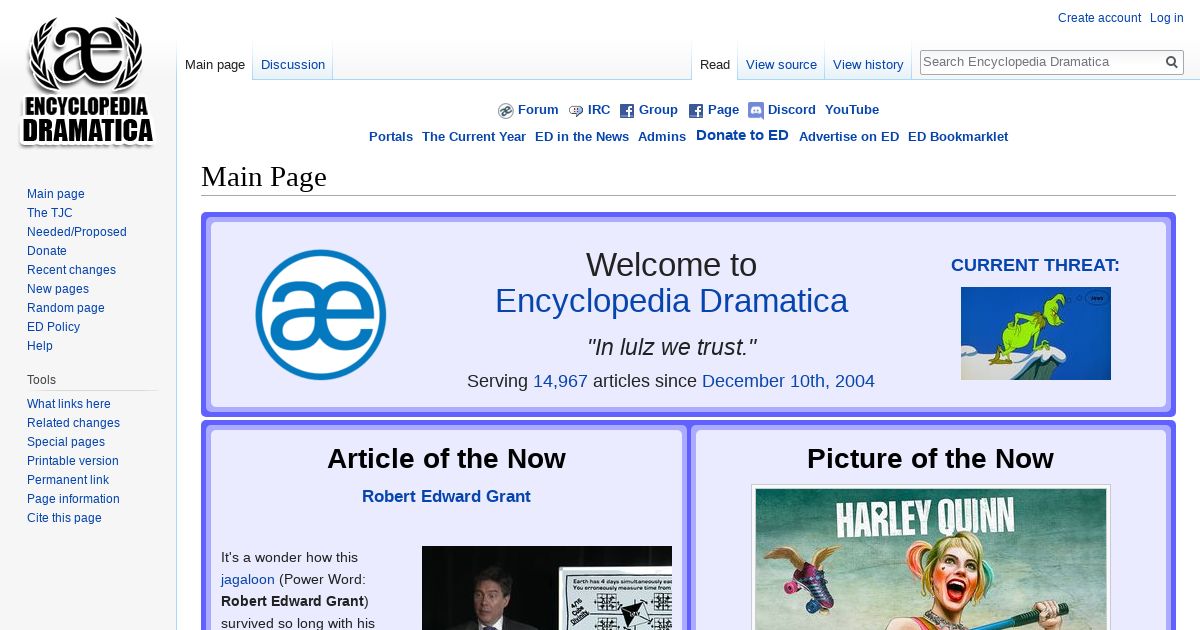
Task: Open The Current Year link
Action: tap(474, 137)
